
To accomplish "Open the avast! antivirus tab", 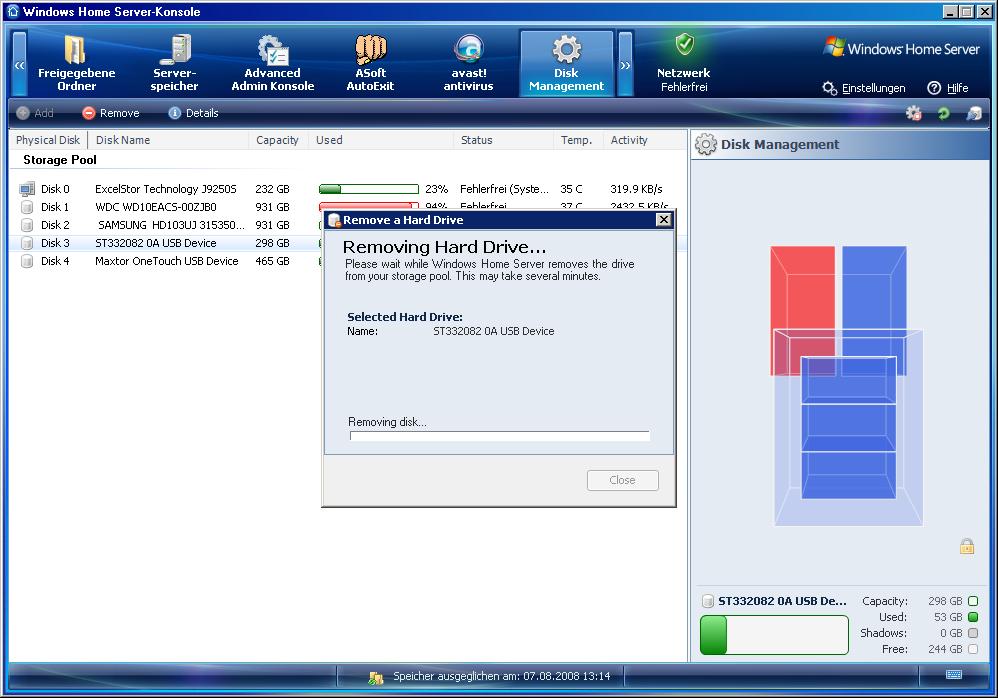I will (x=468, y=63).
